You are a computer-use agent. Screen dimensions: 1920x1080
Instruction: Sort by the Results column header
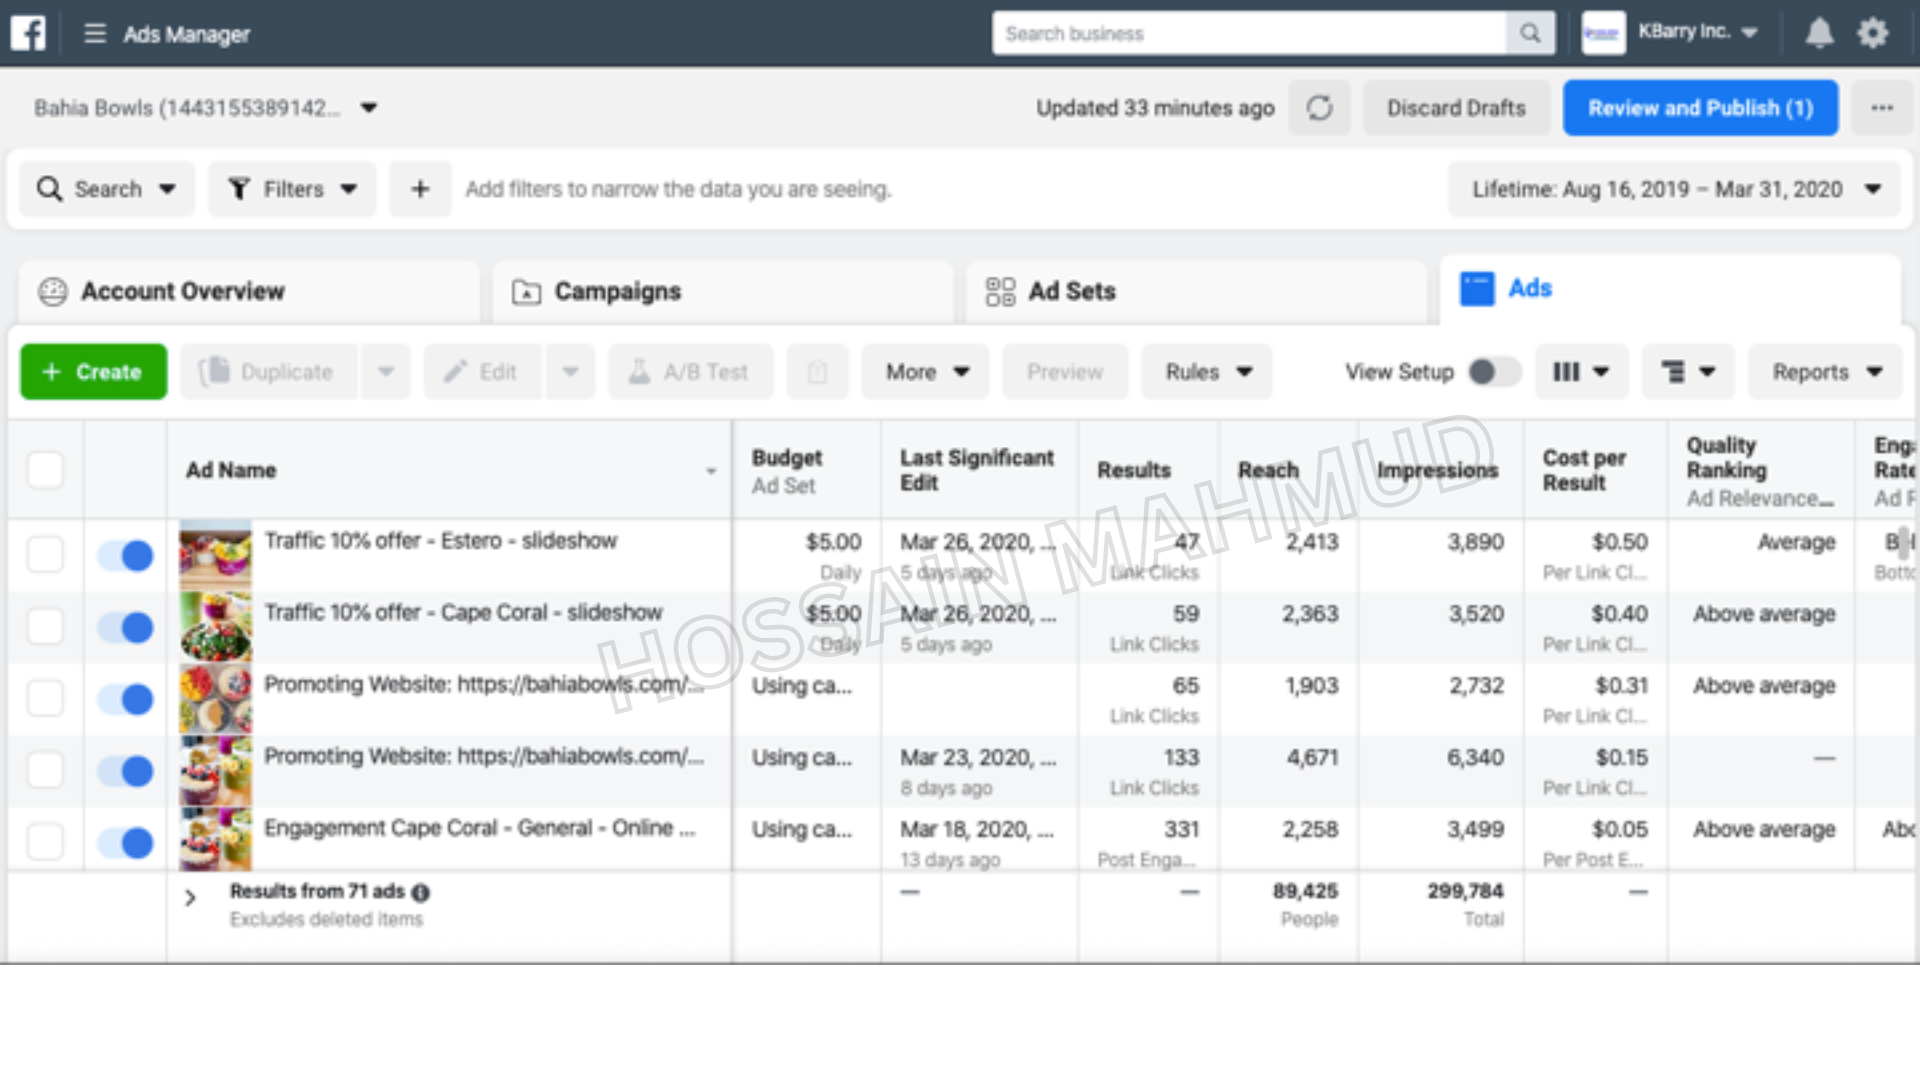pos(1148,470)
